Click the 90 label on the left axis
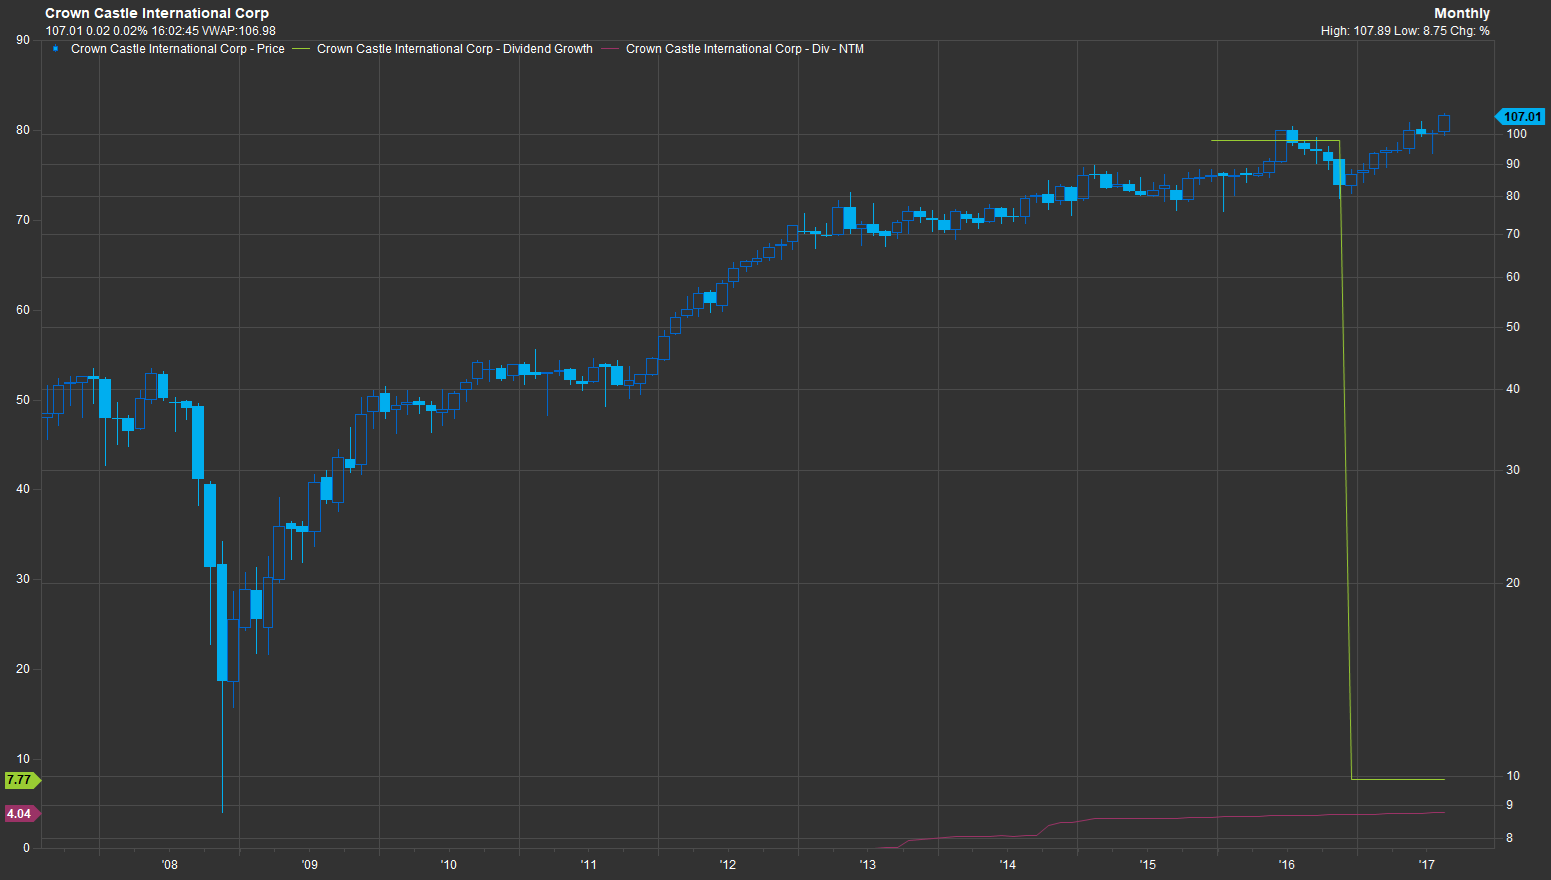Screen dimensions: 1551x880 point(23,40)
